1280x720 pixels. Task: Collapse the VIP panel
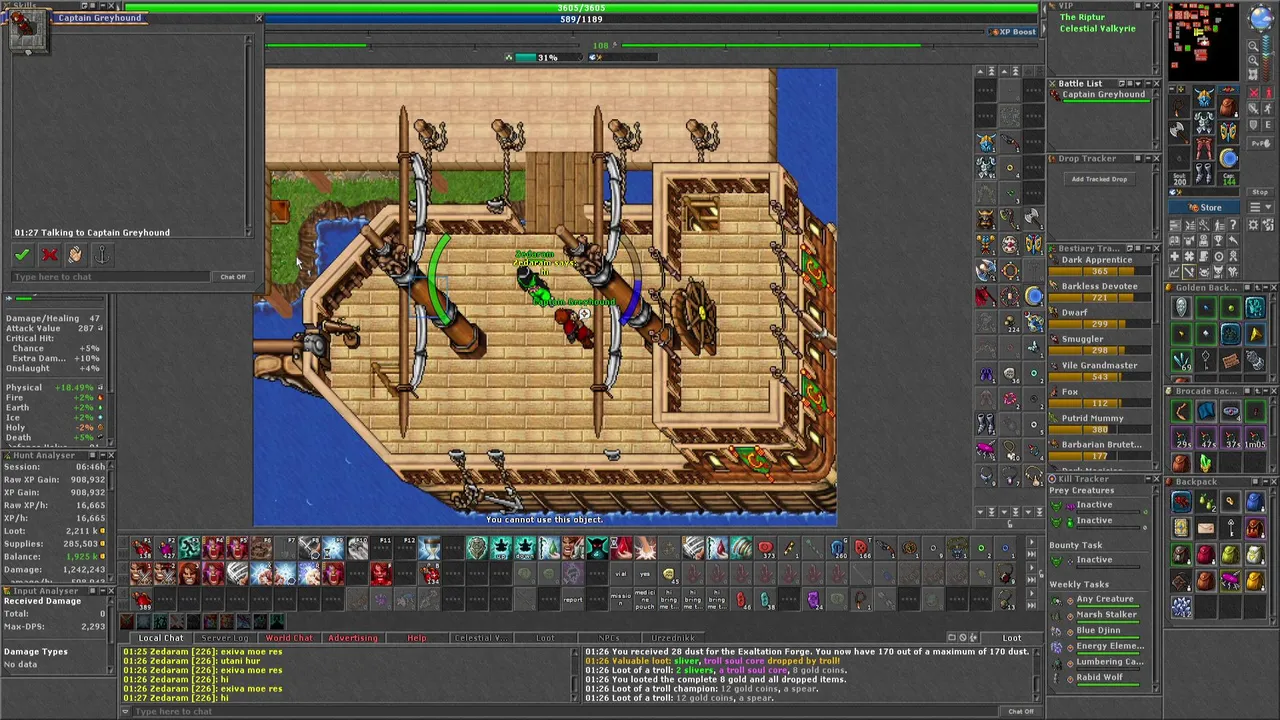click(1148, 5)
